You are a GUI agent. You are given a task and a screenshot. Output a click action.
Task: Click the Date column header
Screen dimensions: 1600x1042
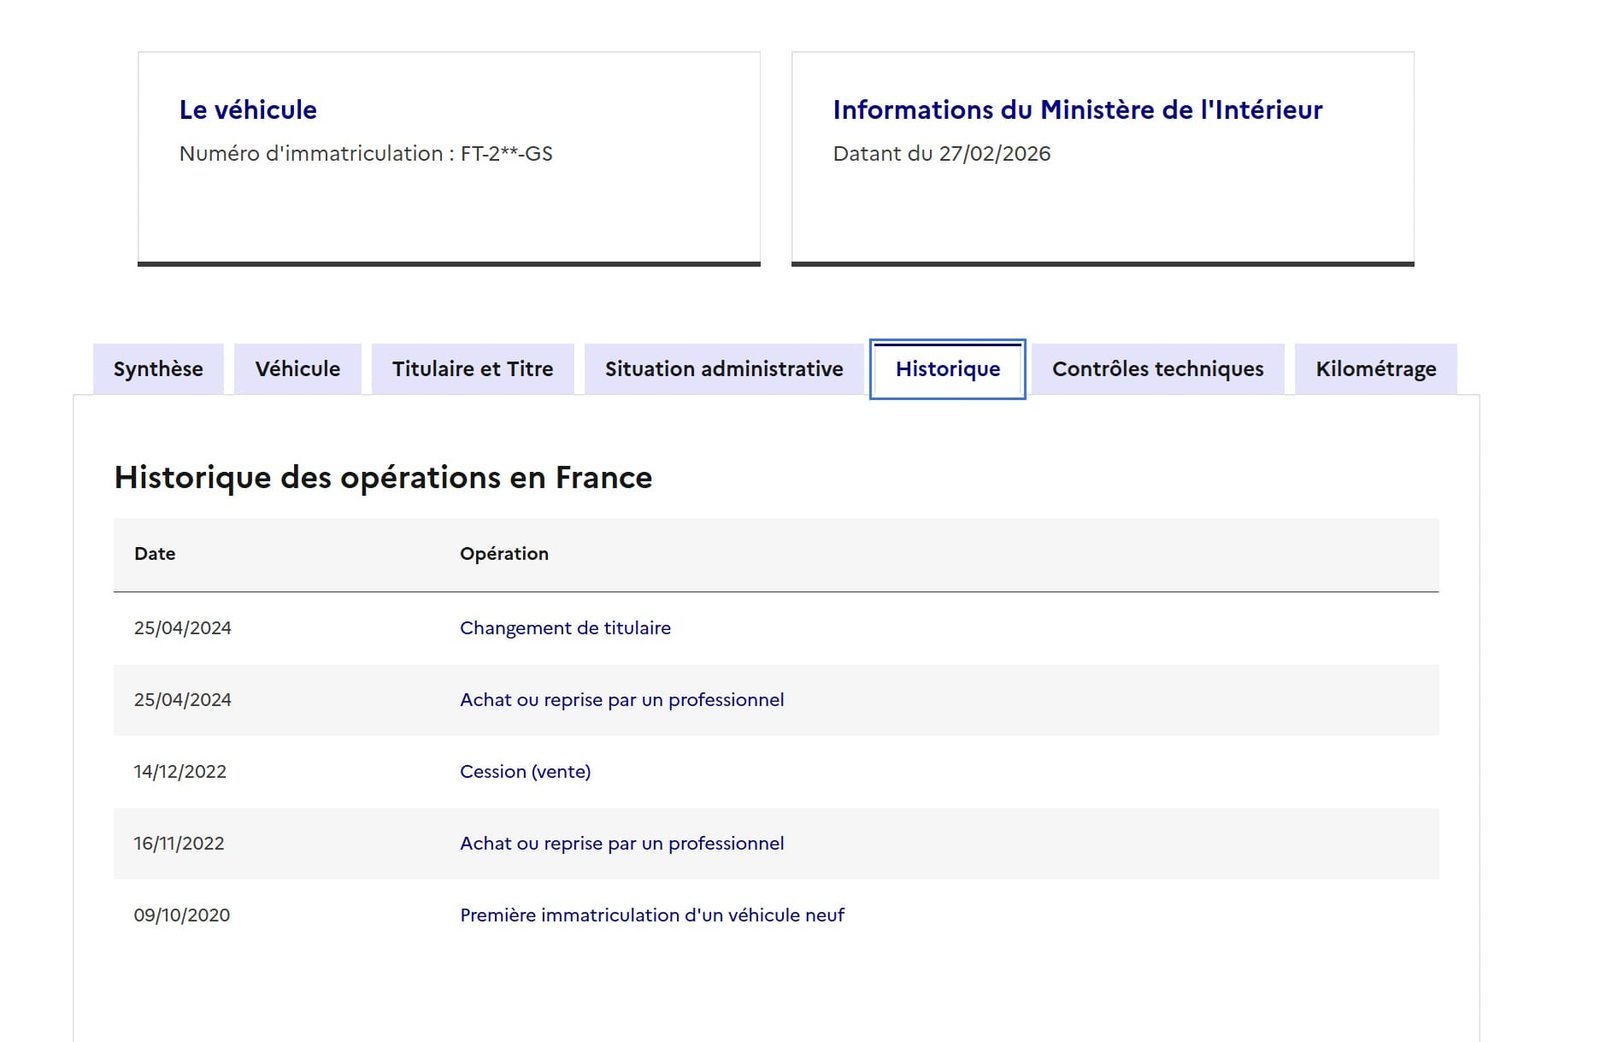point(155,554)
